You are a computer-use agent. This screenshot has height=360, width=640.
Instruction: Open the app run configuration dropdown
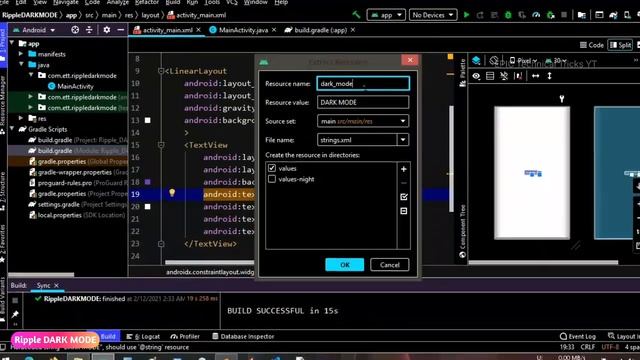pyautogui.click(x=386, y=15)
